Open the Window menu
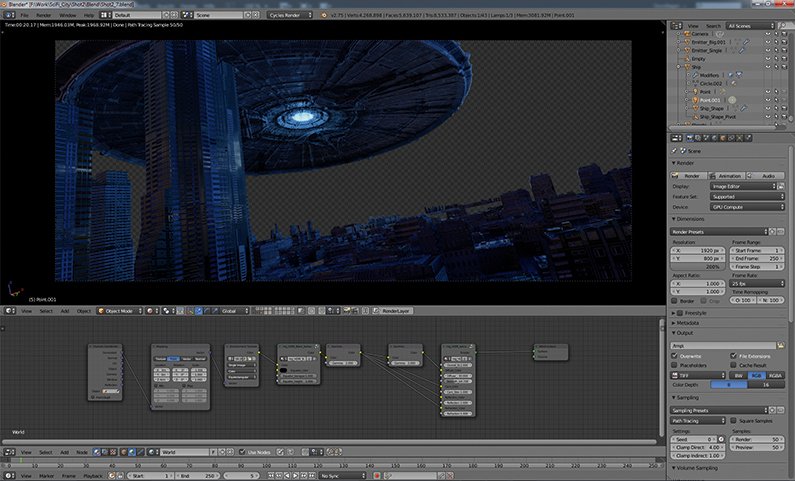 tap(67, 15)
